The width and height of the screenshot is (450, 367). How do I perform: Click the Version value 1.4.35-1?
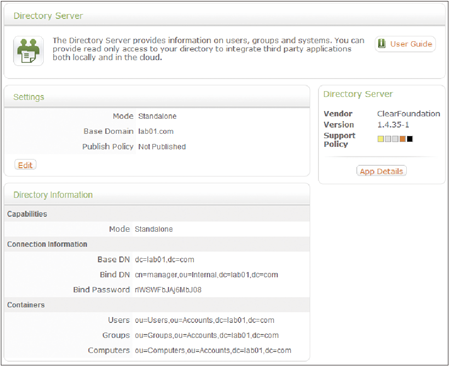[x=393, y=125]
